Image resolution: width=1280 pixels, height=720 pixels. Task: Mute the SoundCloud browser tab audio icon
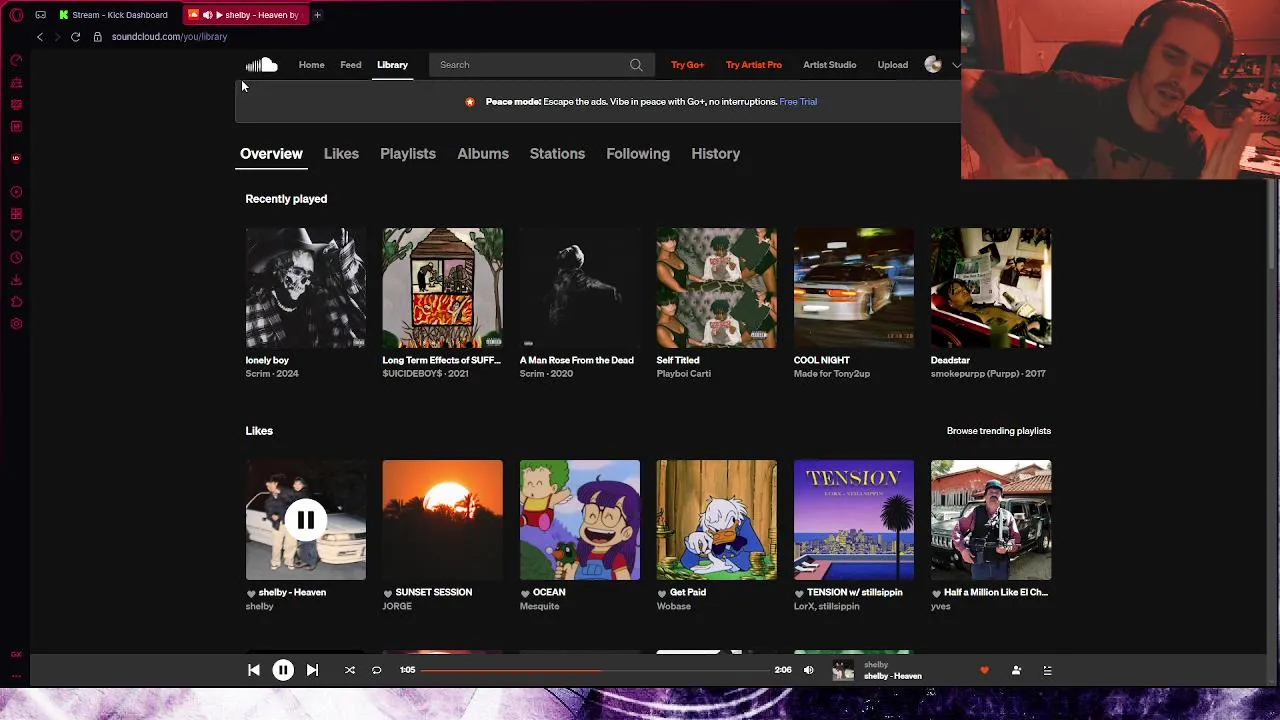(x=207, y=15)
